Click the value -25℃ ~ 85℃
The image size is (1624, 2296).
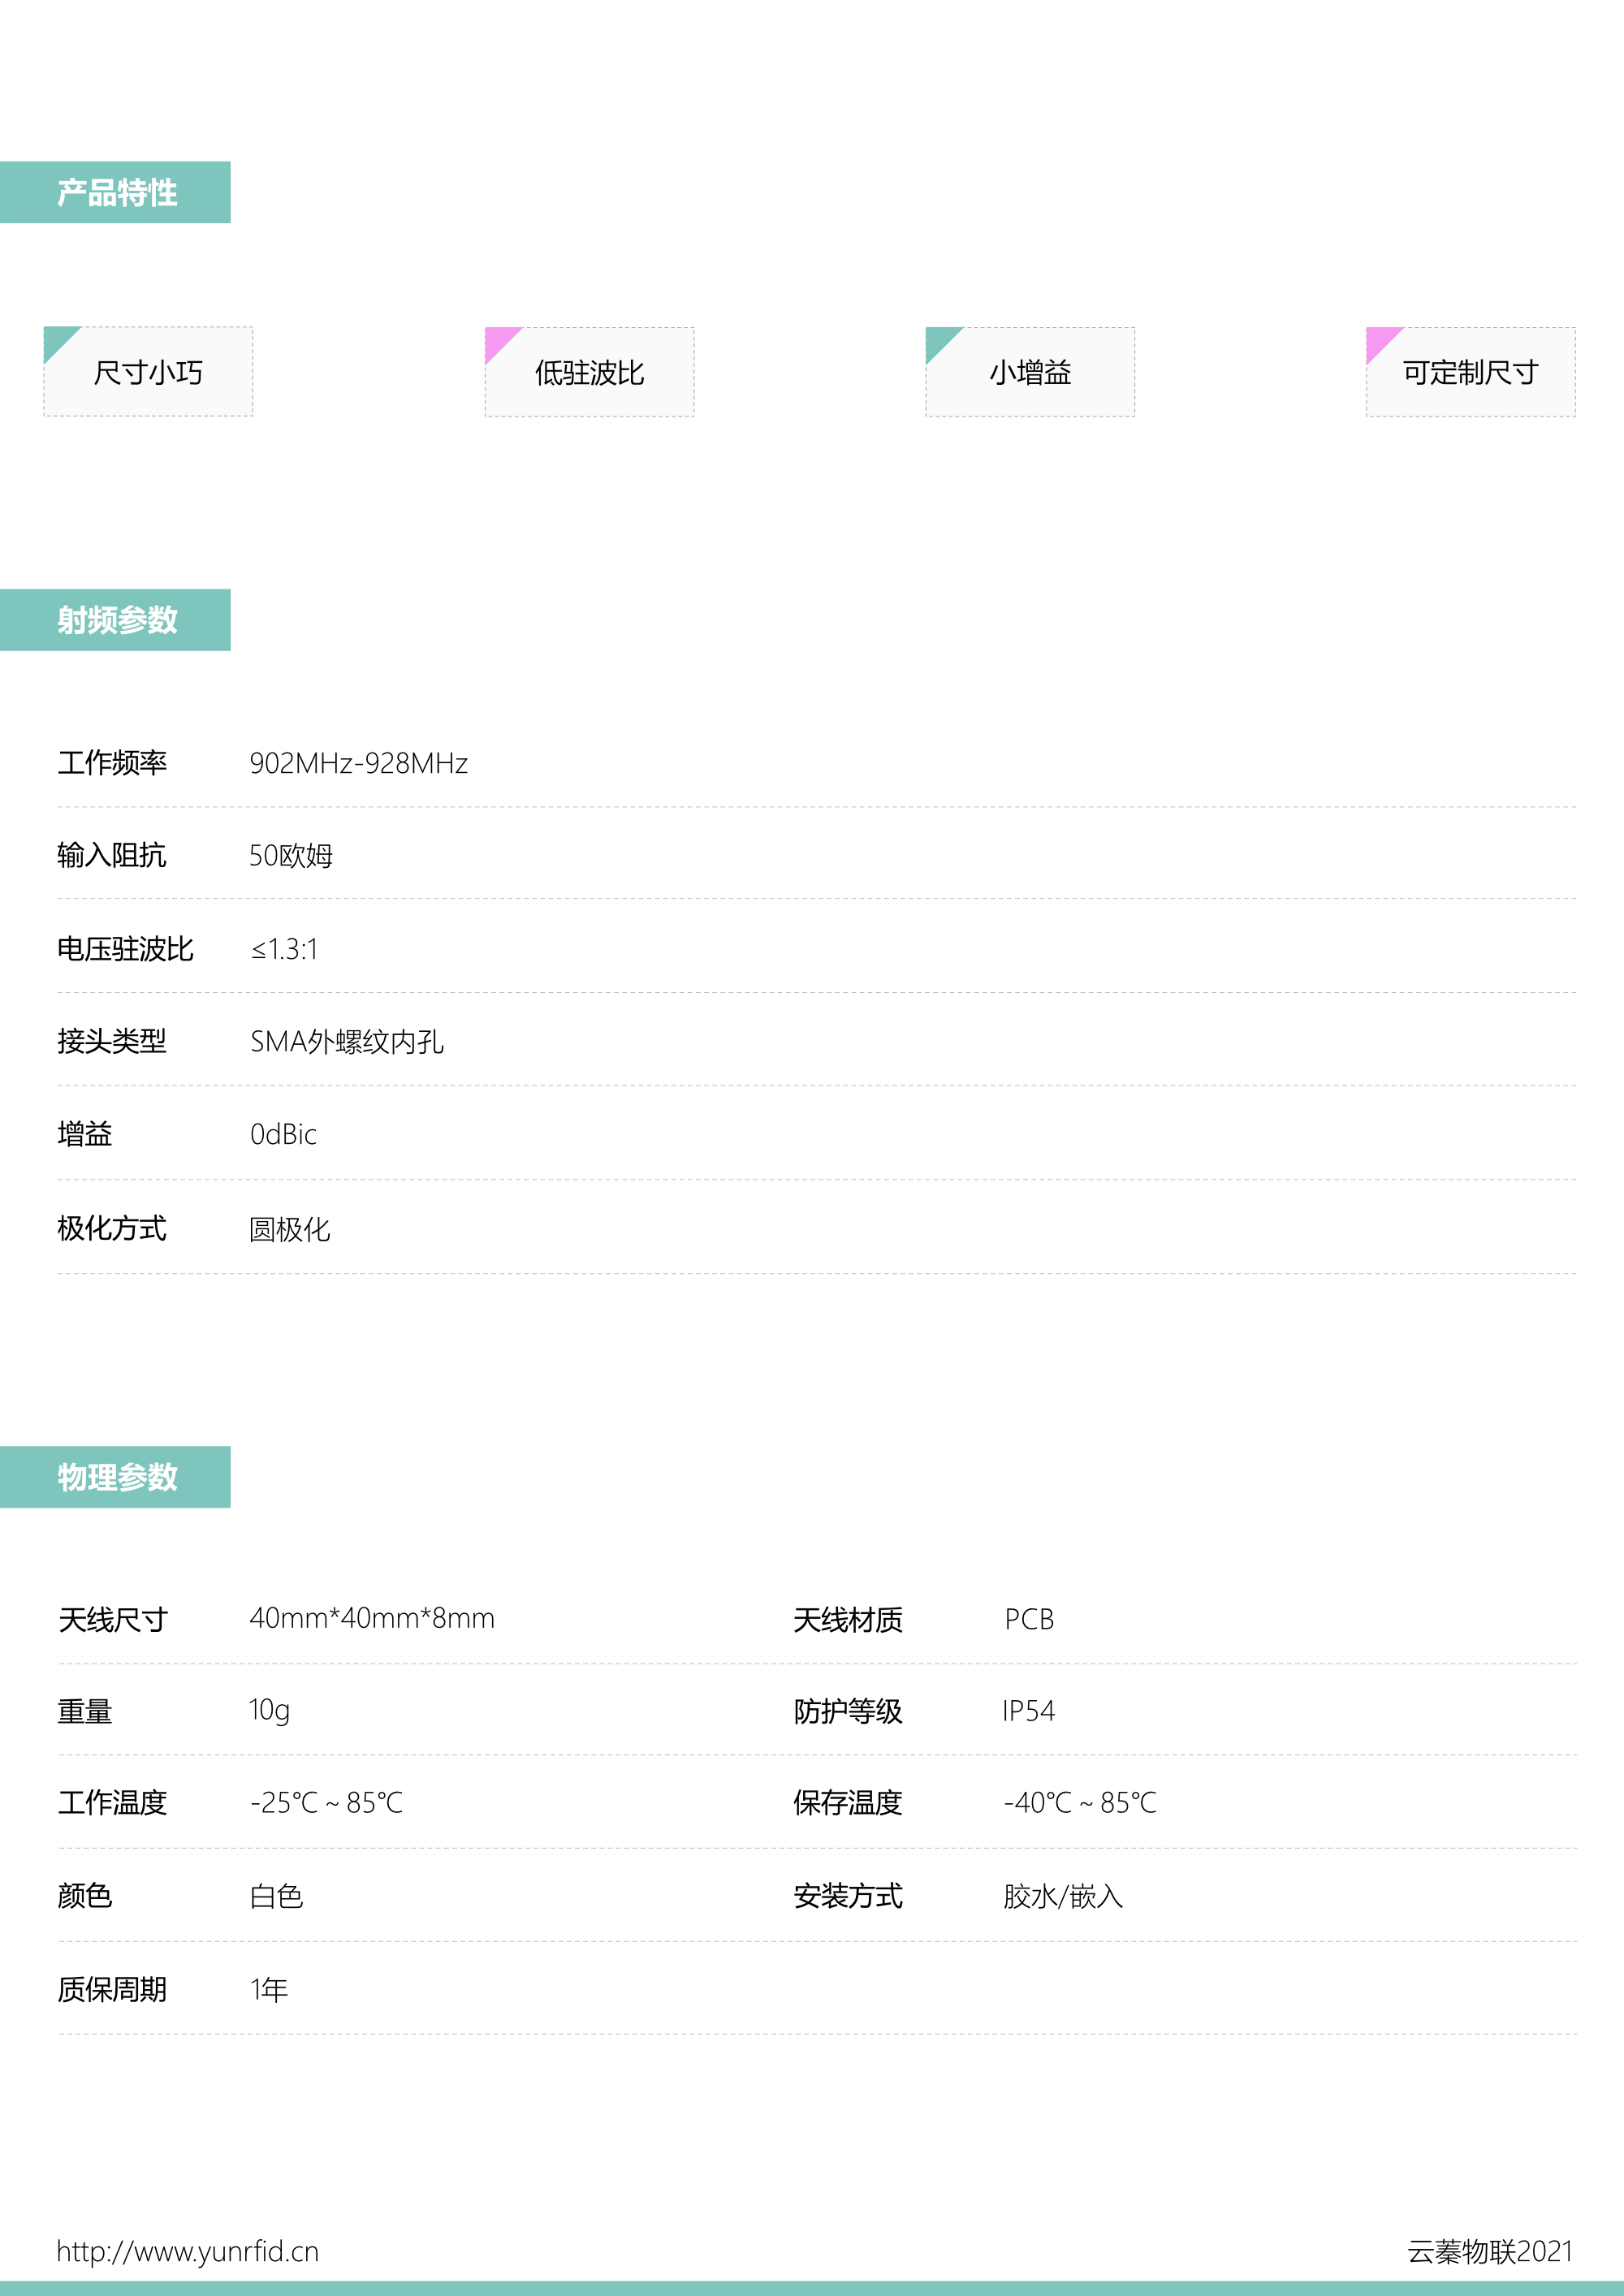click(327, 1802)
